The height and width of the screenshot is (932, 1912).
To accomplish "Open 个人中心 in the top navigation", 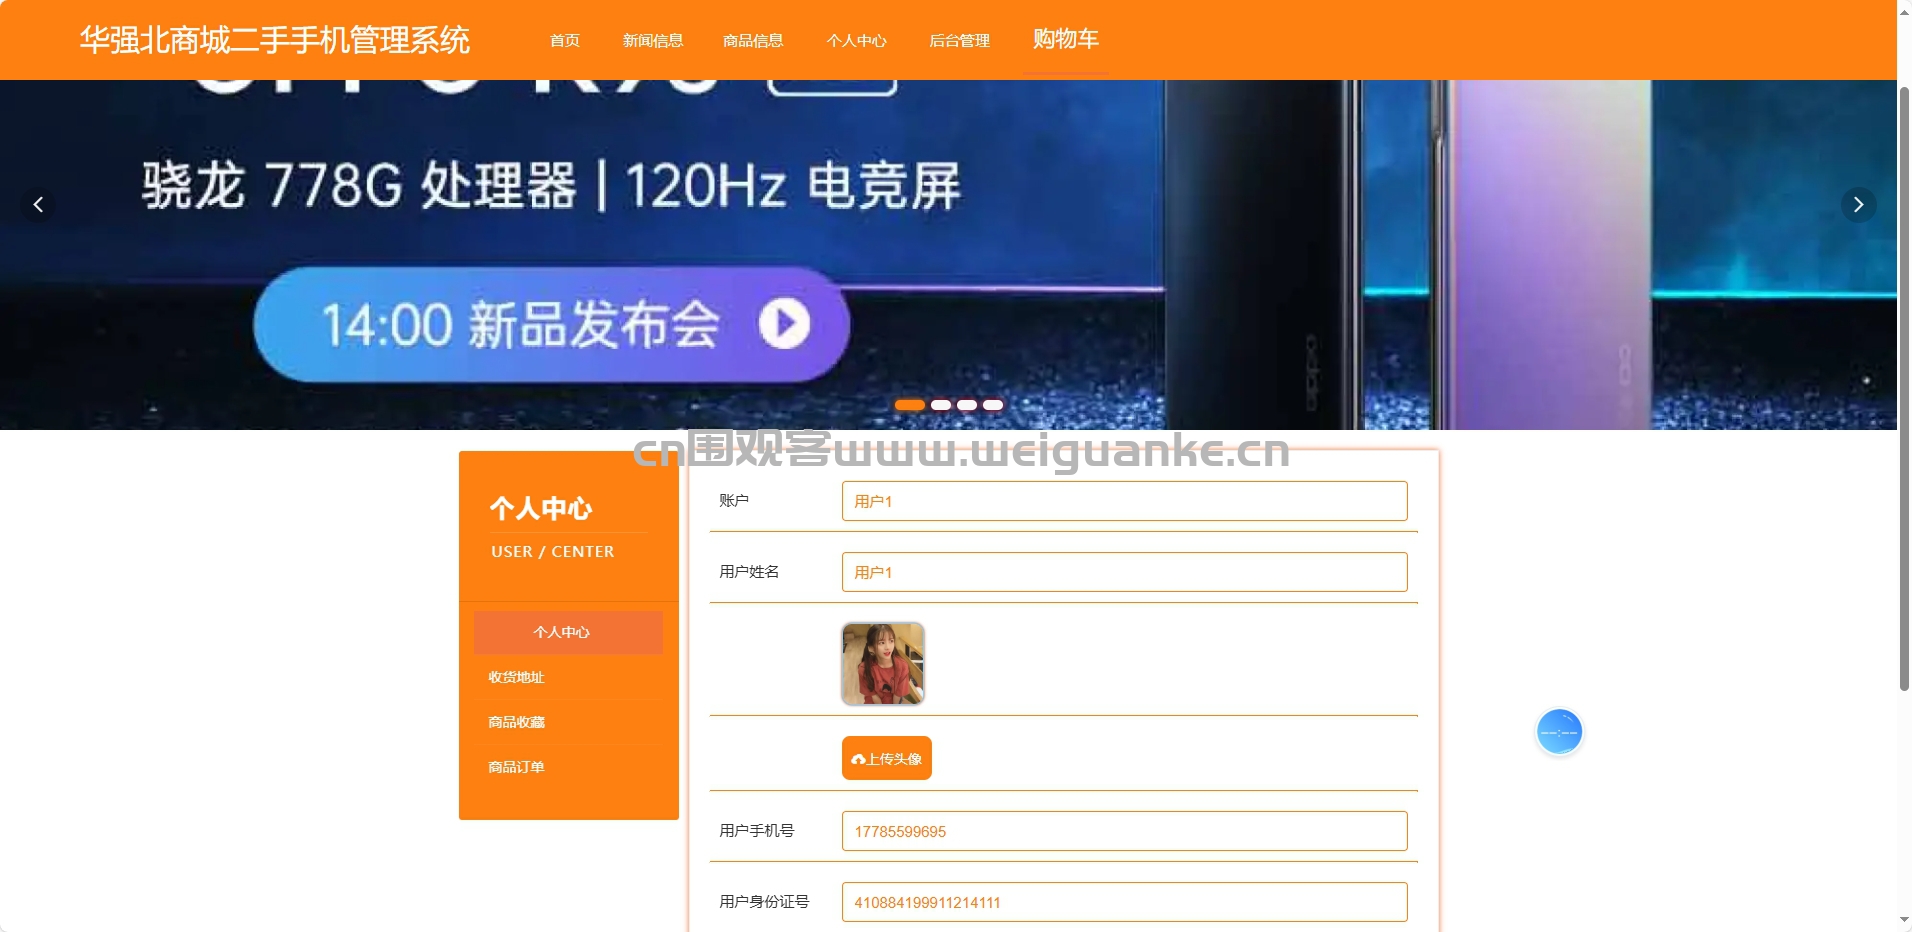I will coord(856,40).
